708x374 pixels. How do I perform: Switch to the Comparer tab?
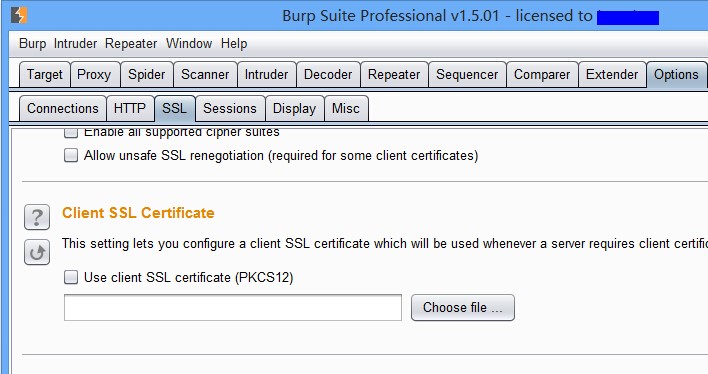coord(542,75)
